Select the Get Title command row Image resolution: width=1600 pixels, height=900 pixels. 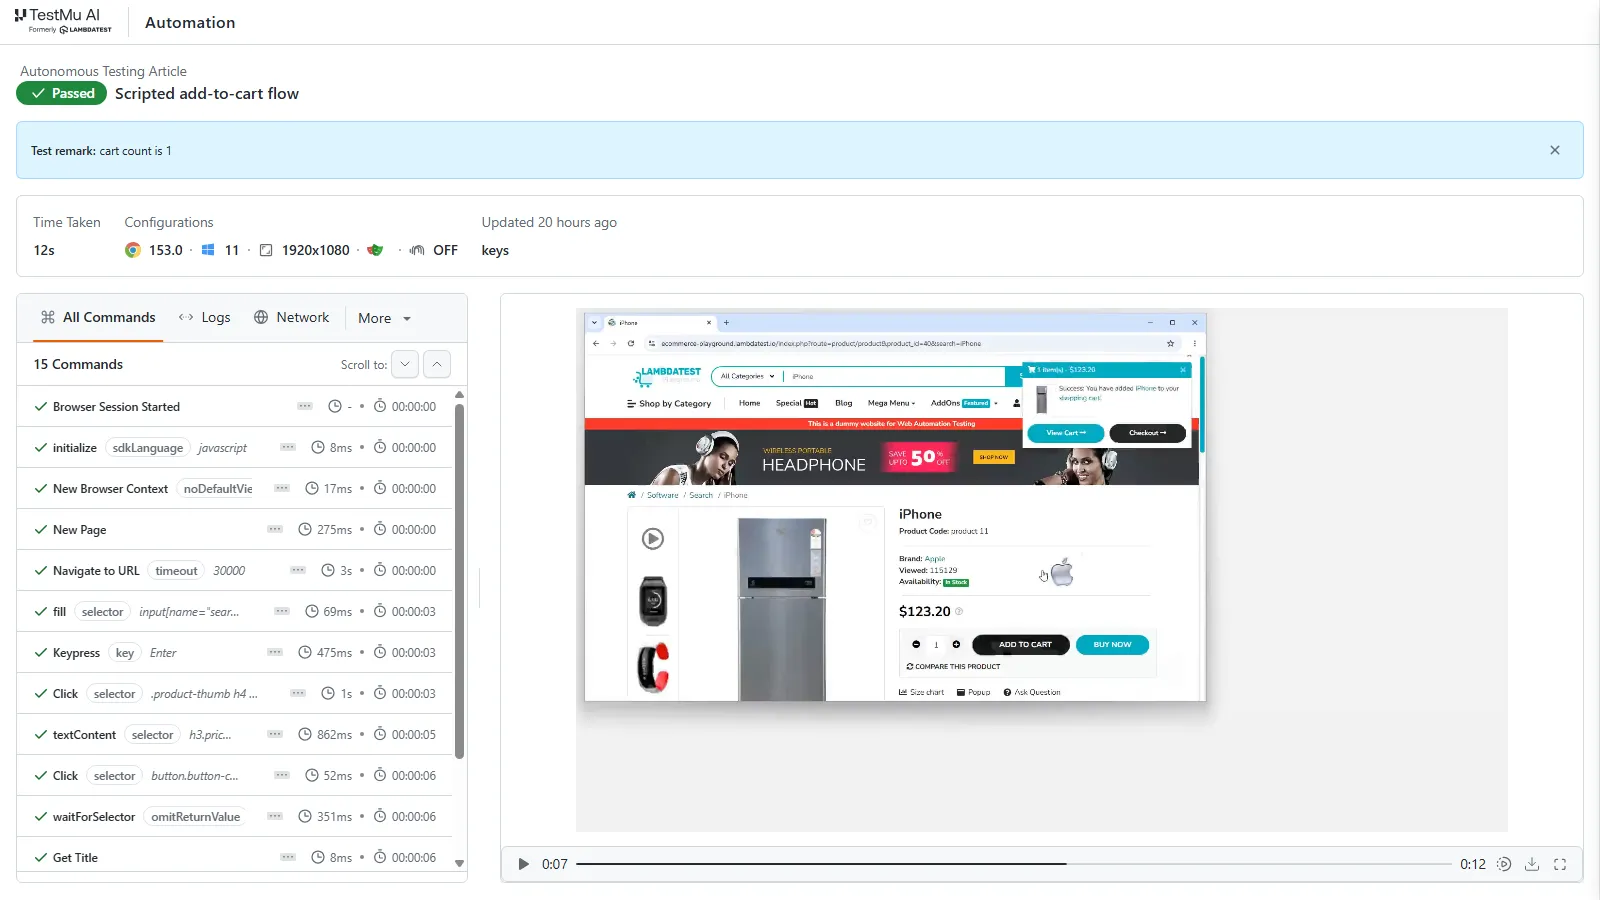pos(235,857)
